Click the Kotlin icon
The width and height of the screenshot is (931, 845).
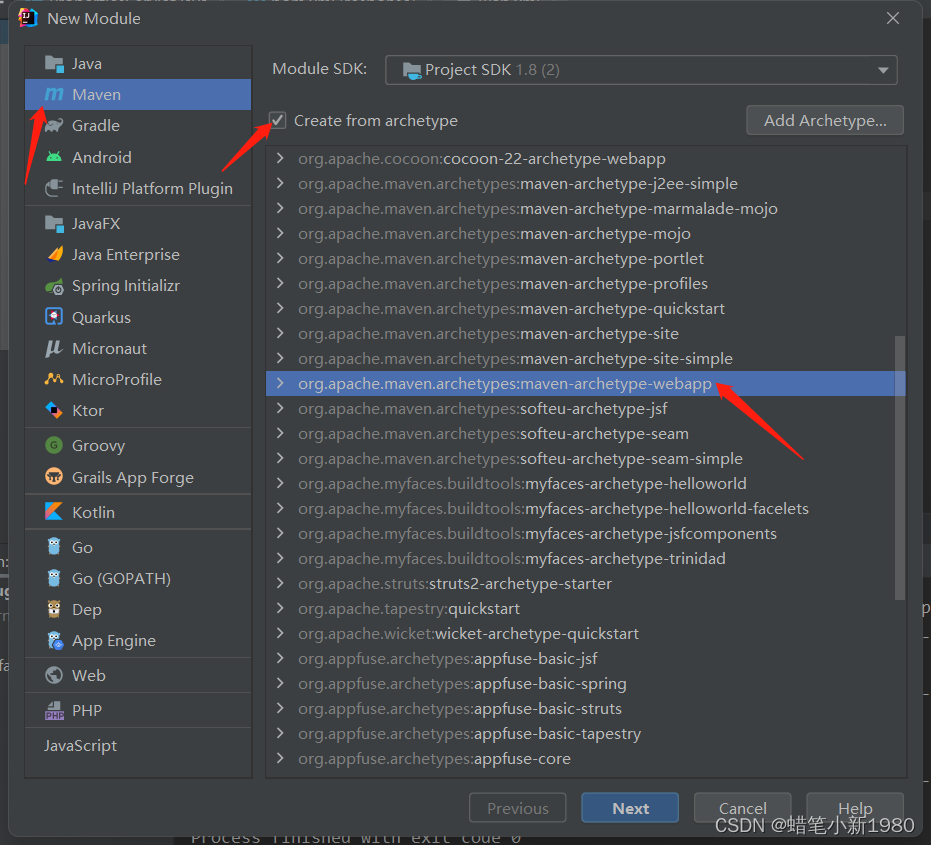pyautogui.click(x=54, y=511)
